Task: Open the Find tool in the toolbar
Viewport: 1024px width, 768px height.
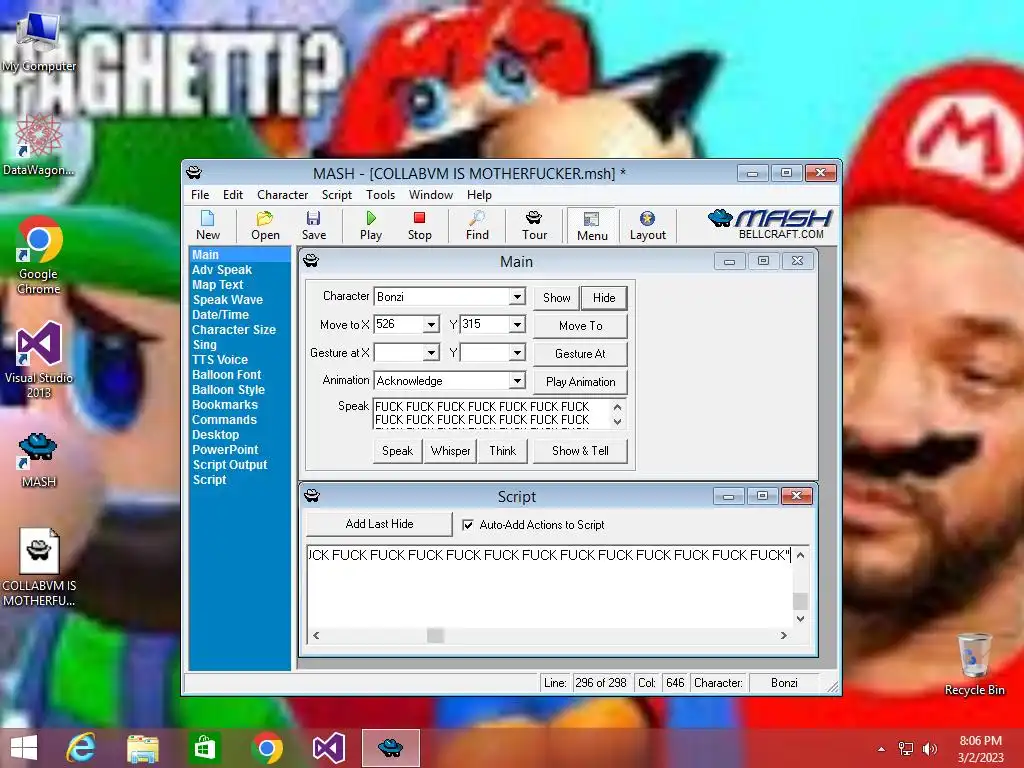Action: 477,225
